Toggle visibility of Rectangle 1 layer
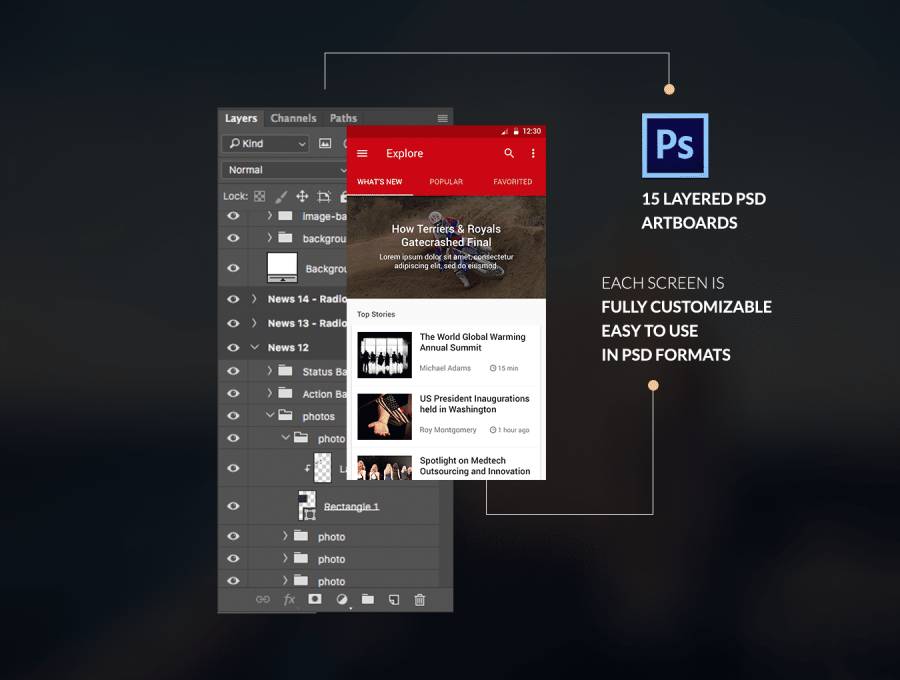900x680 pixels. coord(233,506)
